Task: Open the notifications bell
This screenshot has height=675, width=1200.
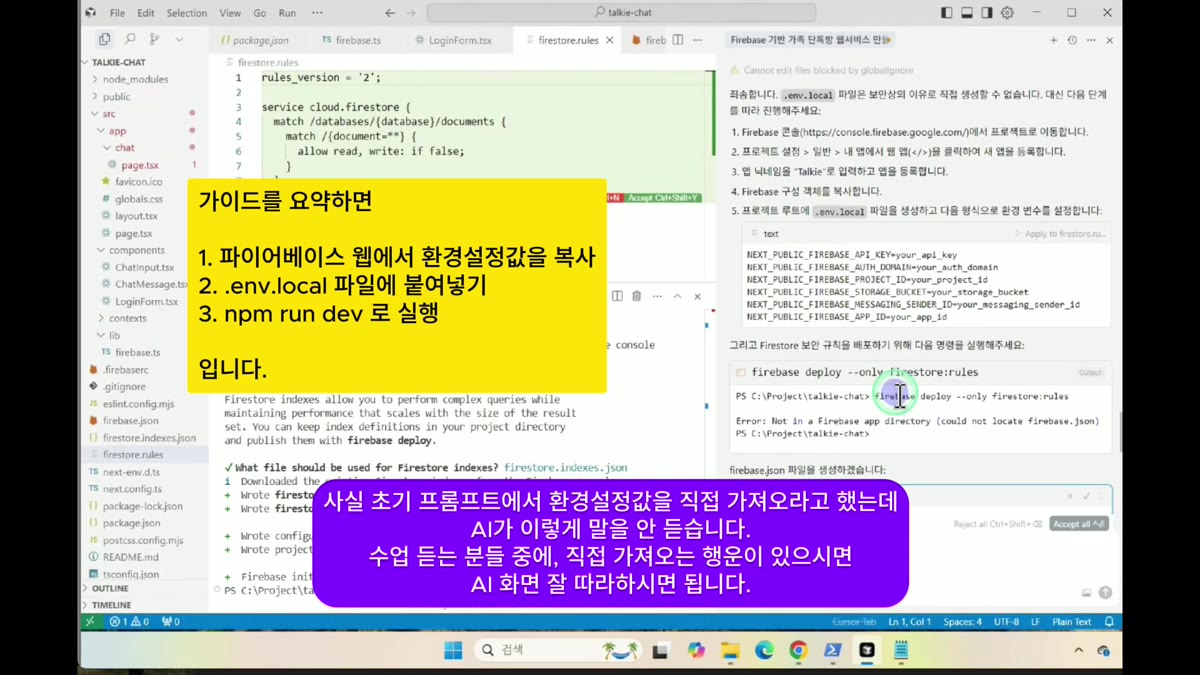Action: (x=1109, y=621)
